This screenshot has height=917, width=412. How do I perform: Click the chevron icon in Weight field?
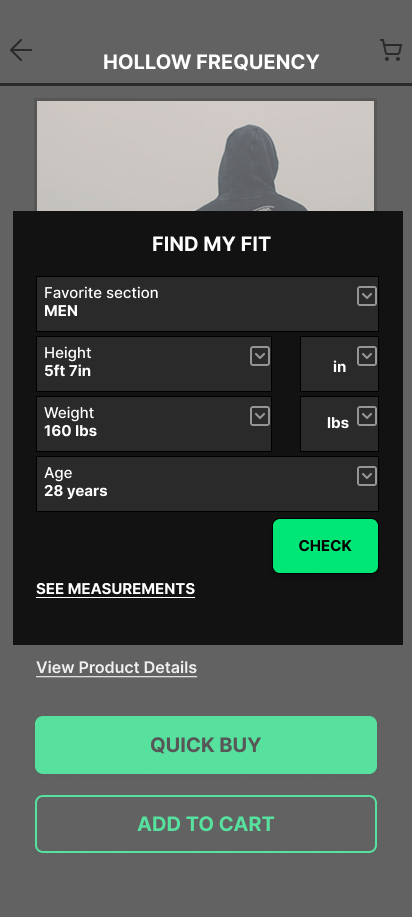[260, 416]
